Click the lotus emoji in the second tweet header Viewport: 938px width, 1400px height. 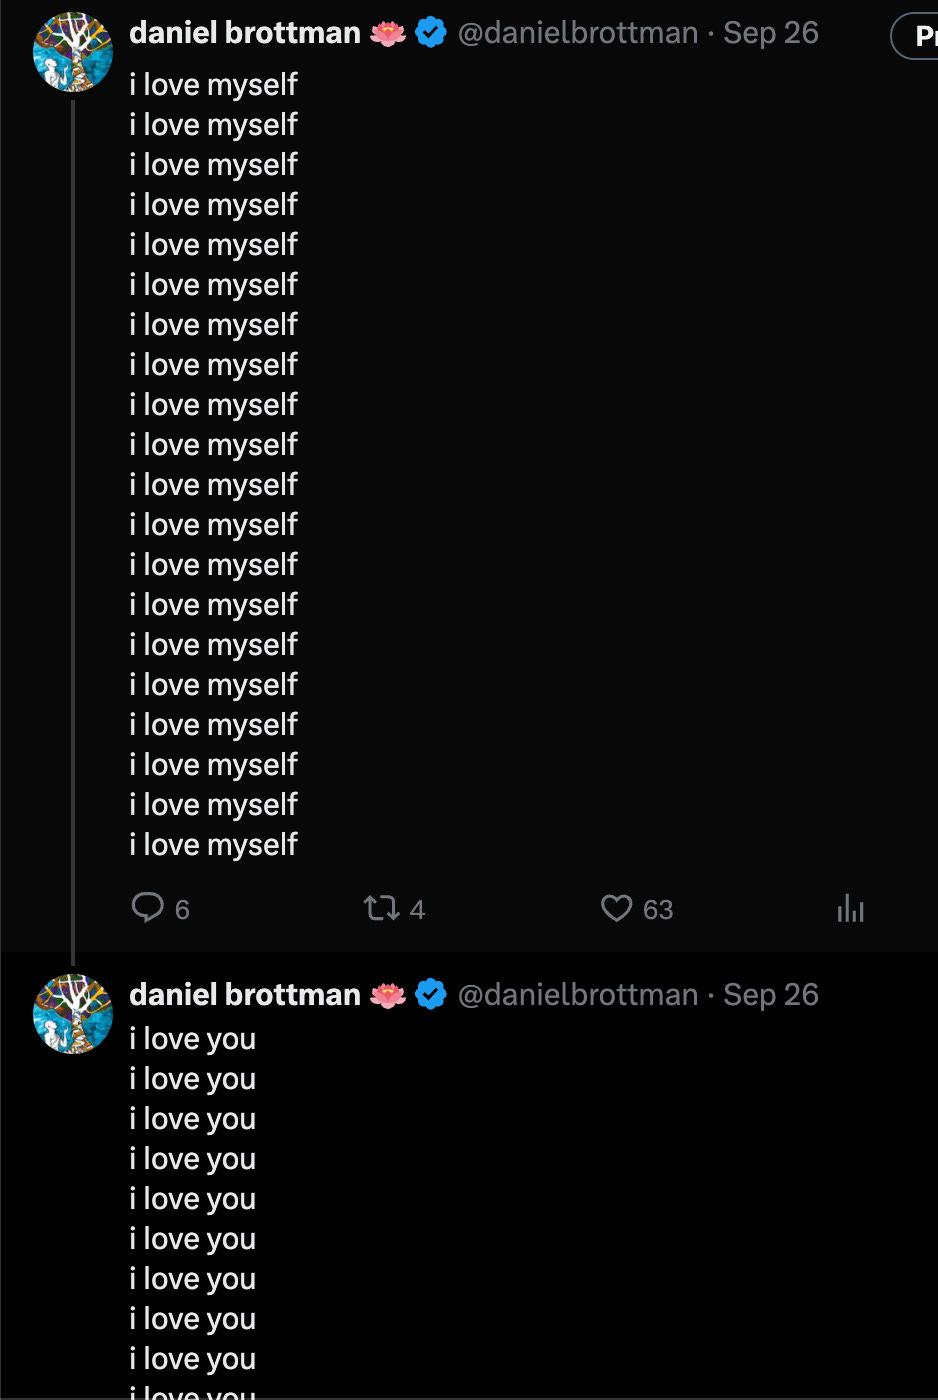pyautogui.click(x=388, y=995)
